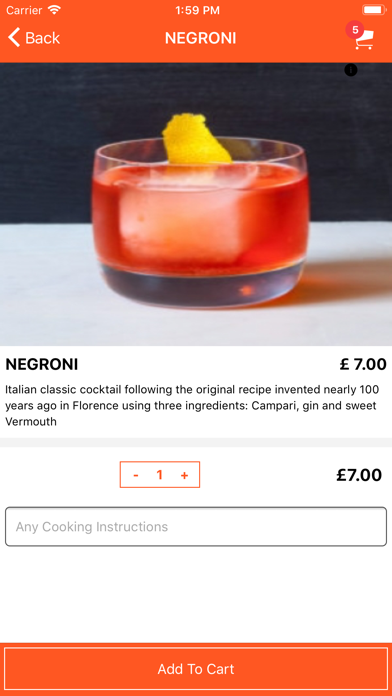Tap the battery indicator icon
Image resolution: width=392 pixels, height=696 pixels.
(x=374, y=10)
